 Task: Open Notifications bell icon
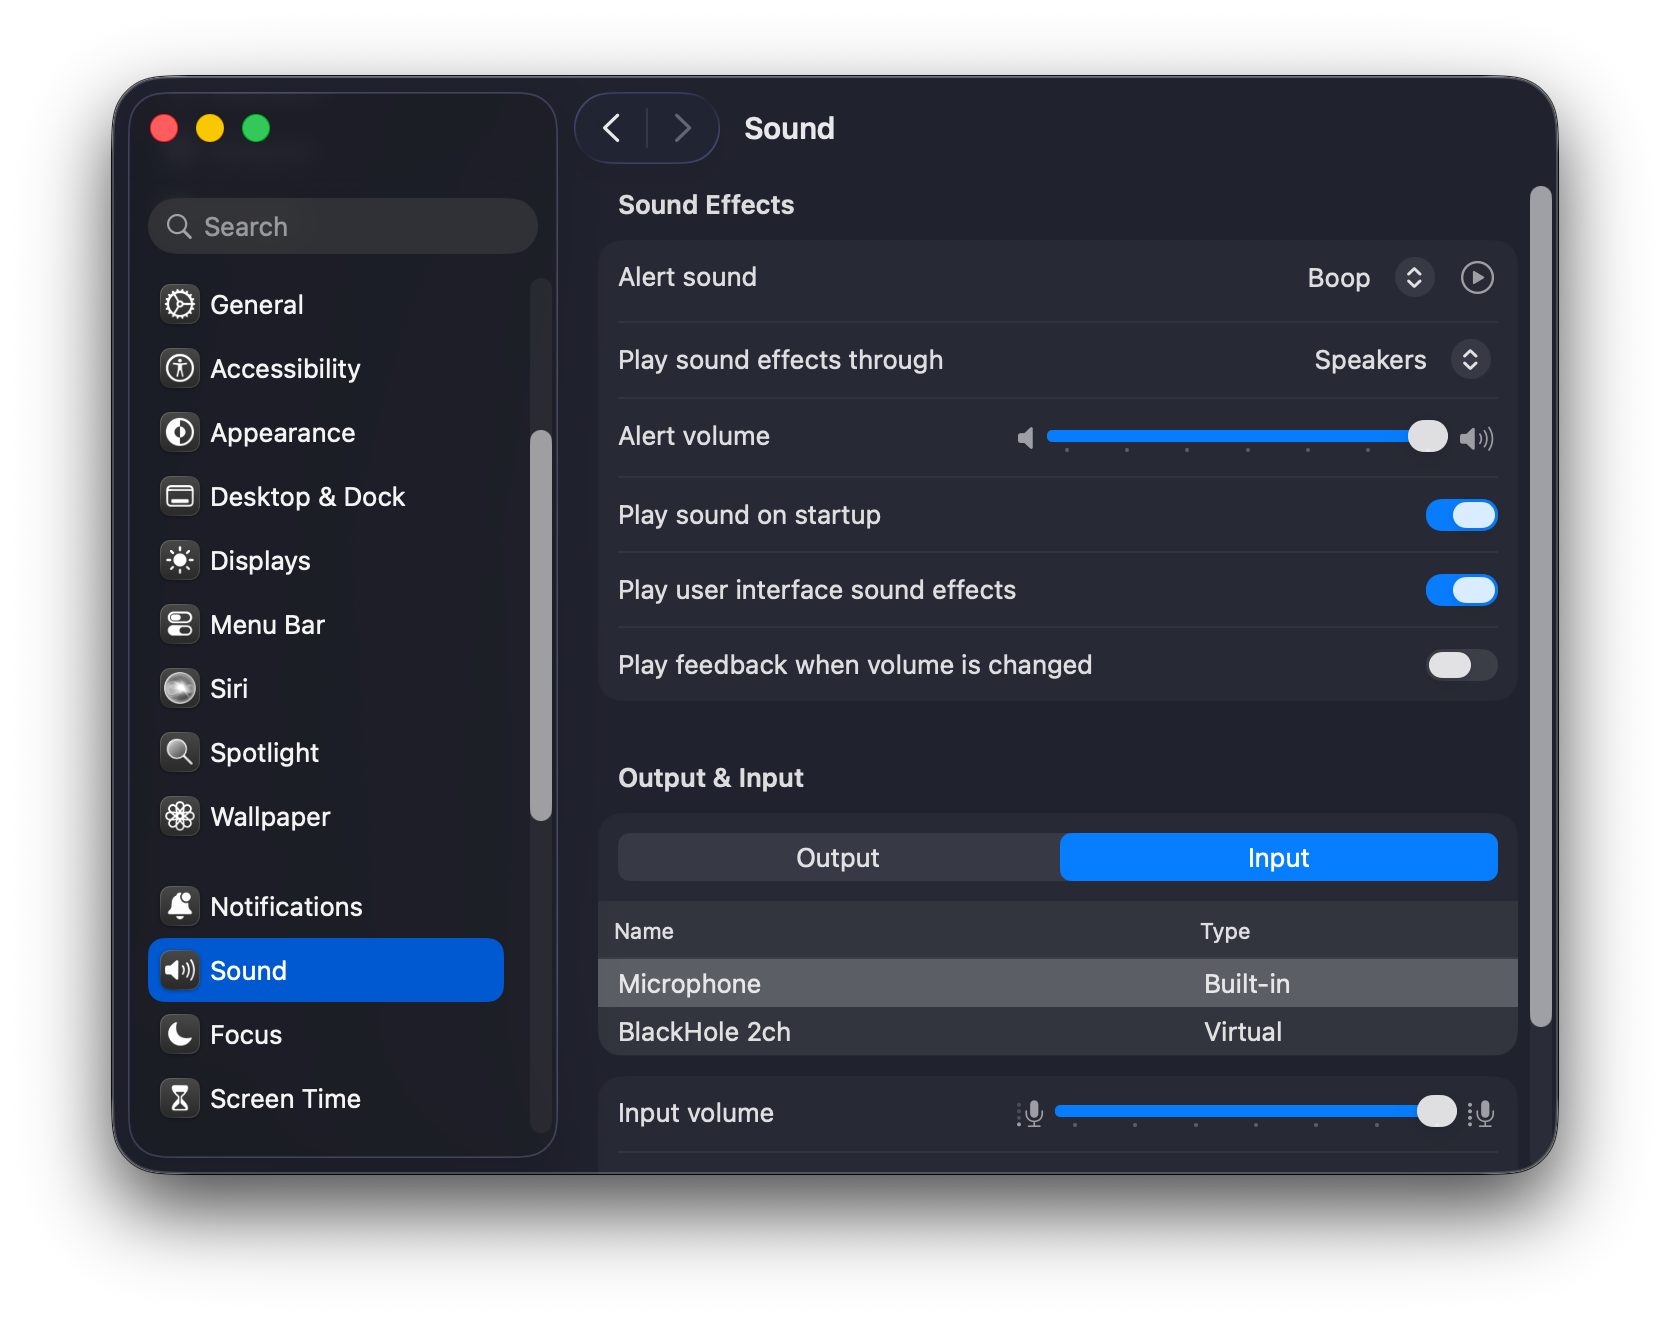pyautogui.click(x=180, y=906)
